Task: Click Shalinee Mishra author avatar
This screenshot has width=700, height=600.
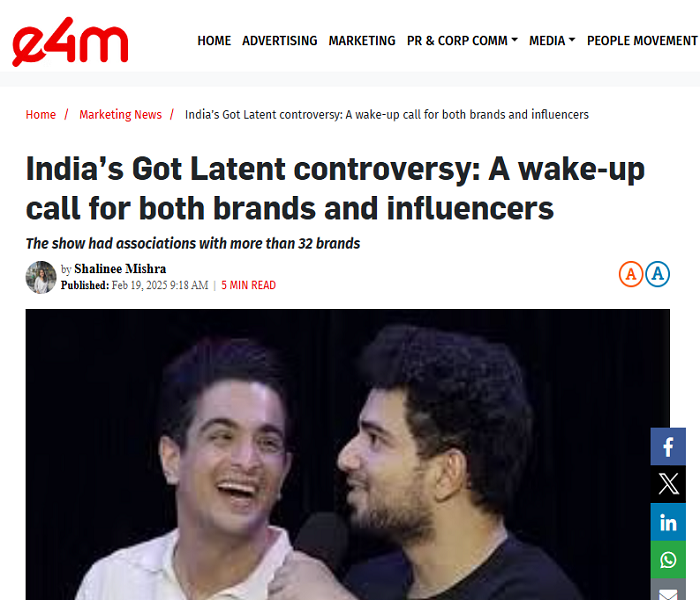Action: click(x=41, y=277)
